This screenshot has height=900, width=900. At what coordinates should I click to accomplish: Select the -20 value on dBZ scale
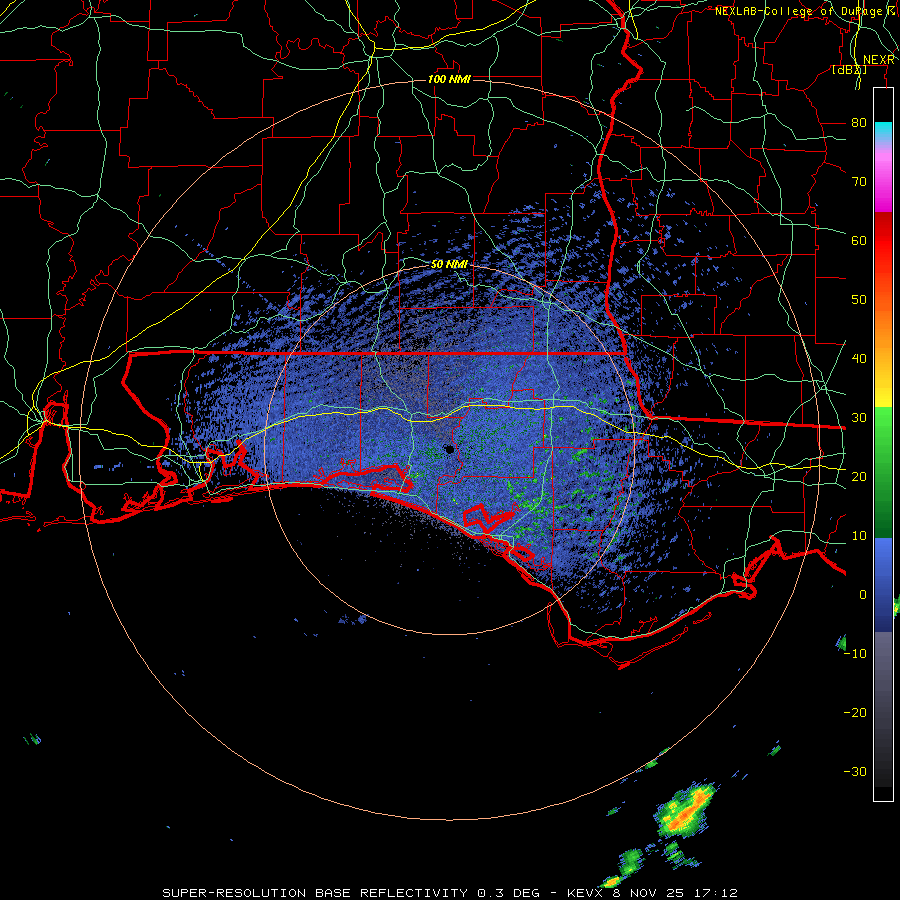(x=855, y=713)
